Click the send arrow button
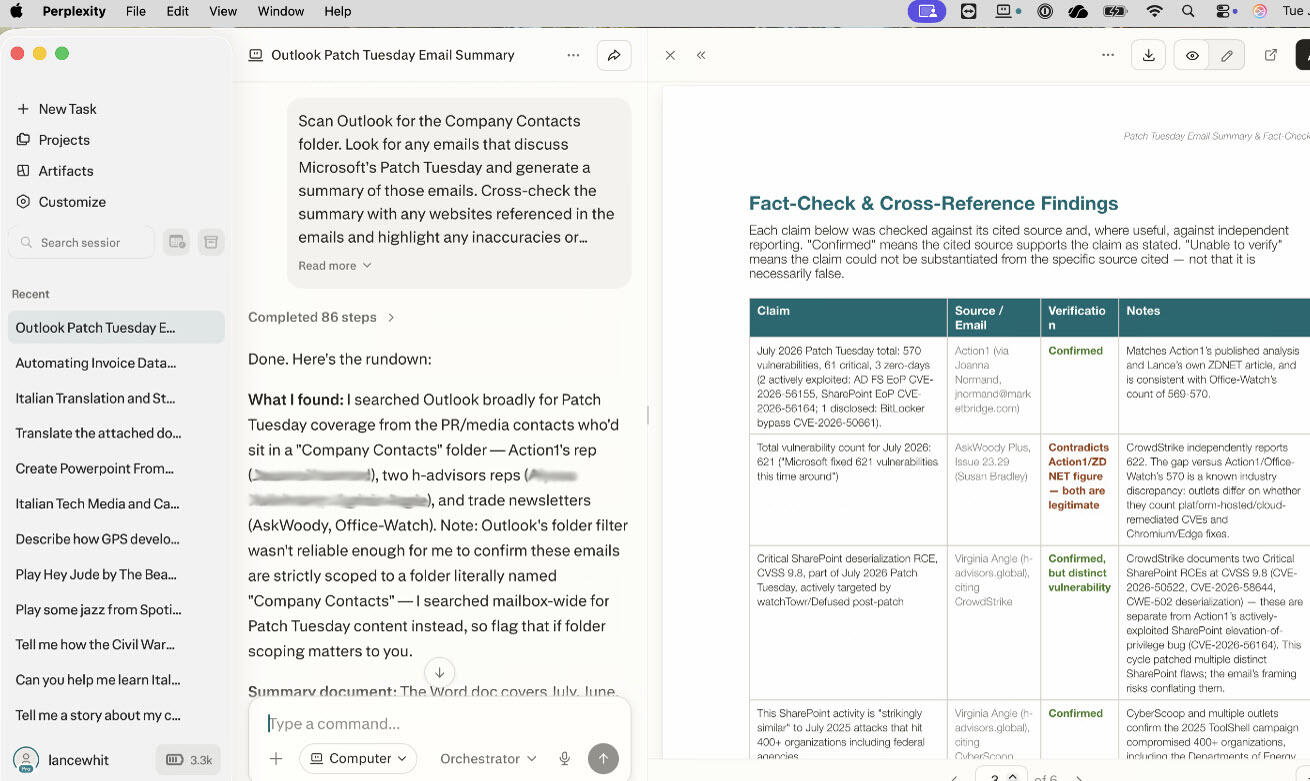 (x=603, y=759)
